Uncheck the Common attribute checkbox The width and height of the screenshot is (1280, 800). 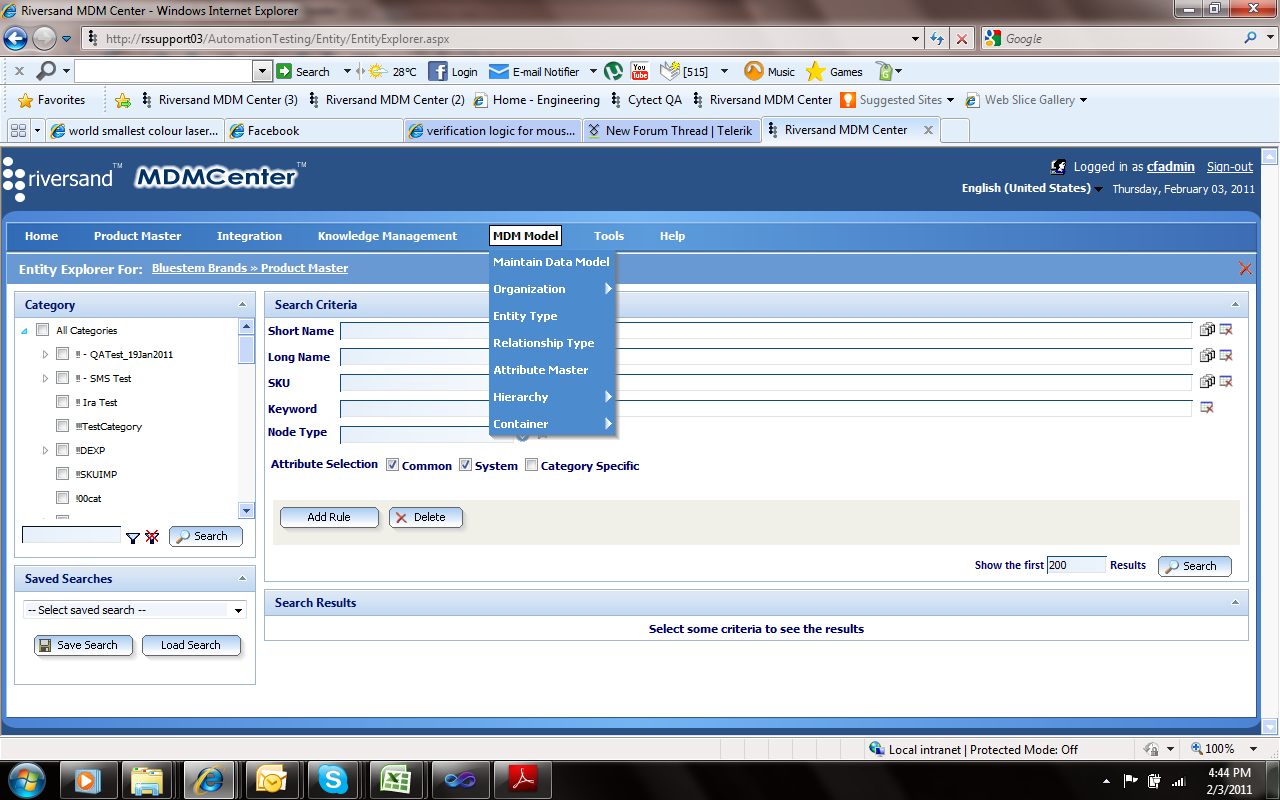[393, 465]
